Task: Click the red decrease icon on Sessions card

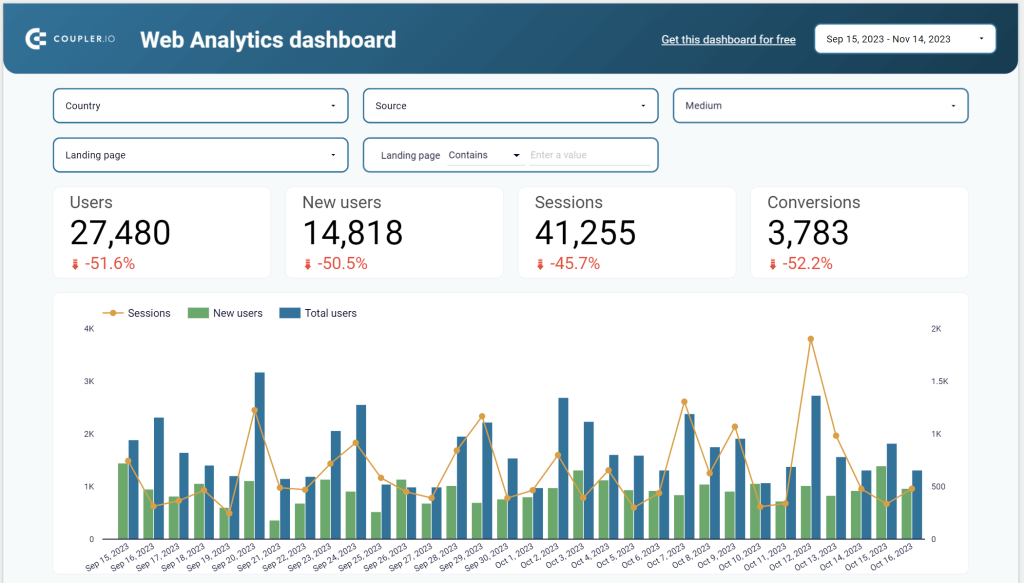Action: tap(540, 263)
